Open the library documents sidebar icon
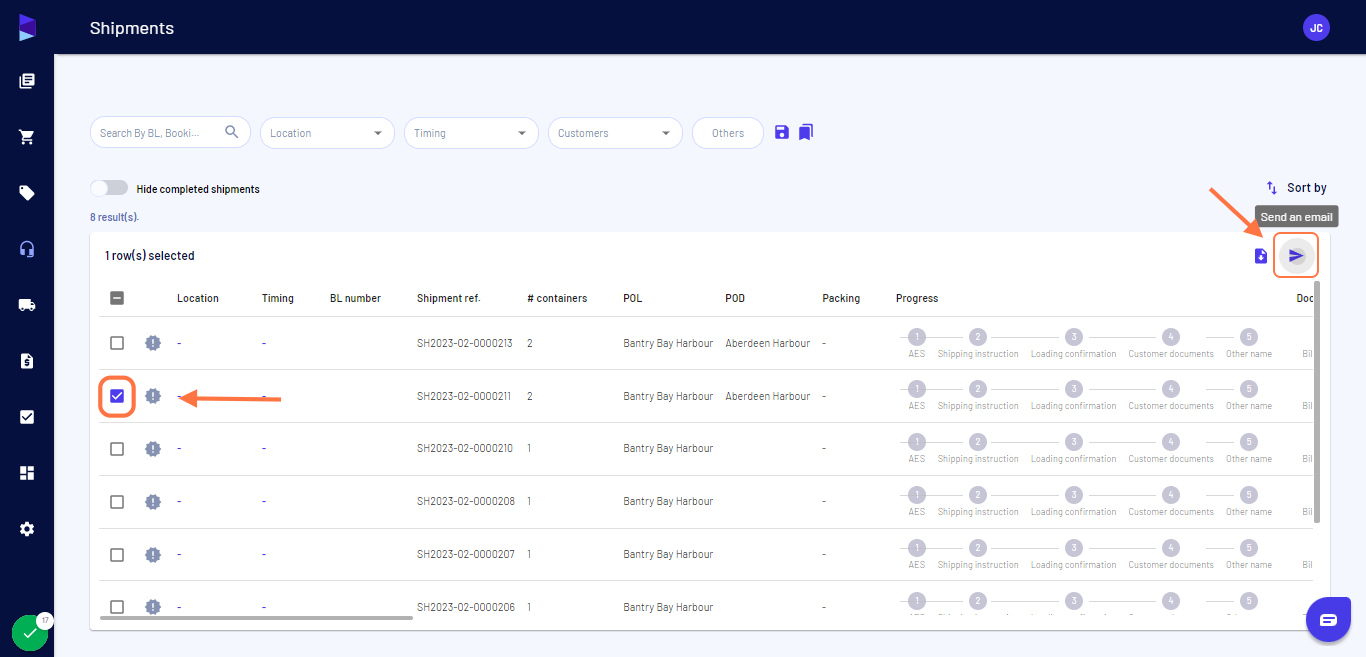This screenshot has width=1366, height=657. [27, 81]
